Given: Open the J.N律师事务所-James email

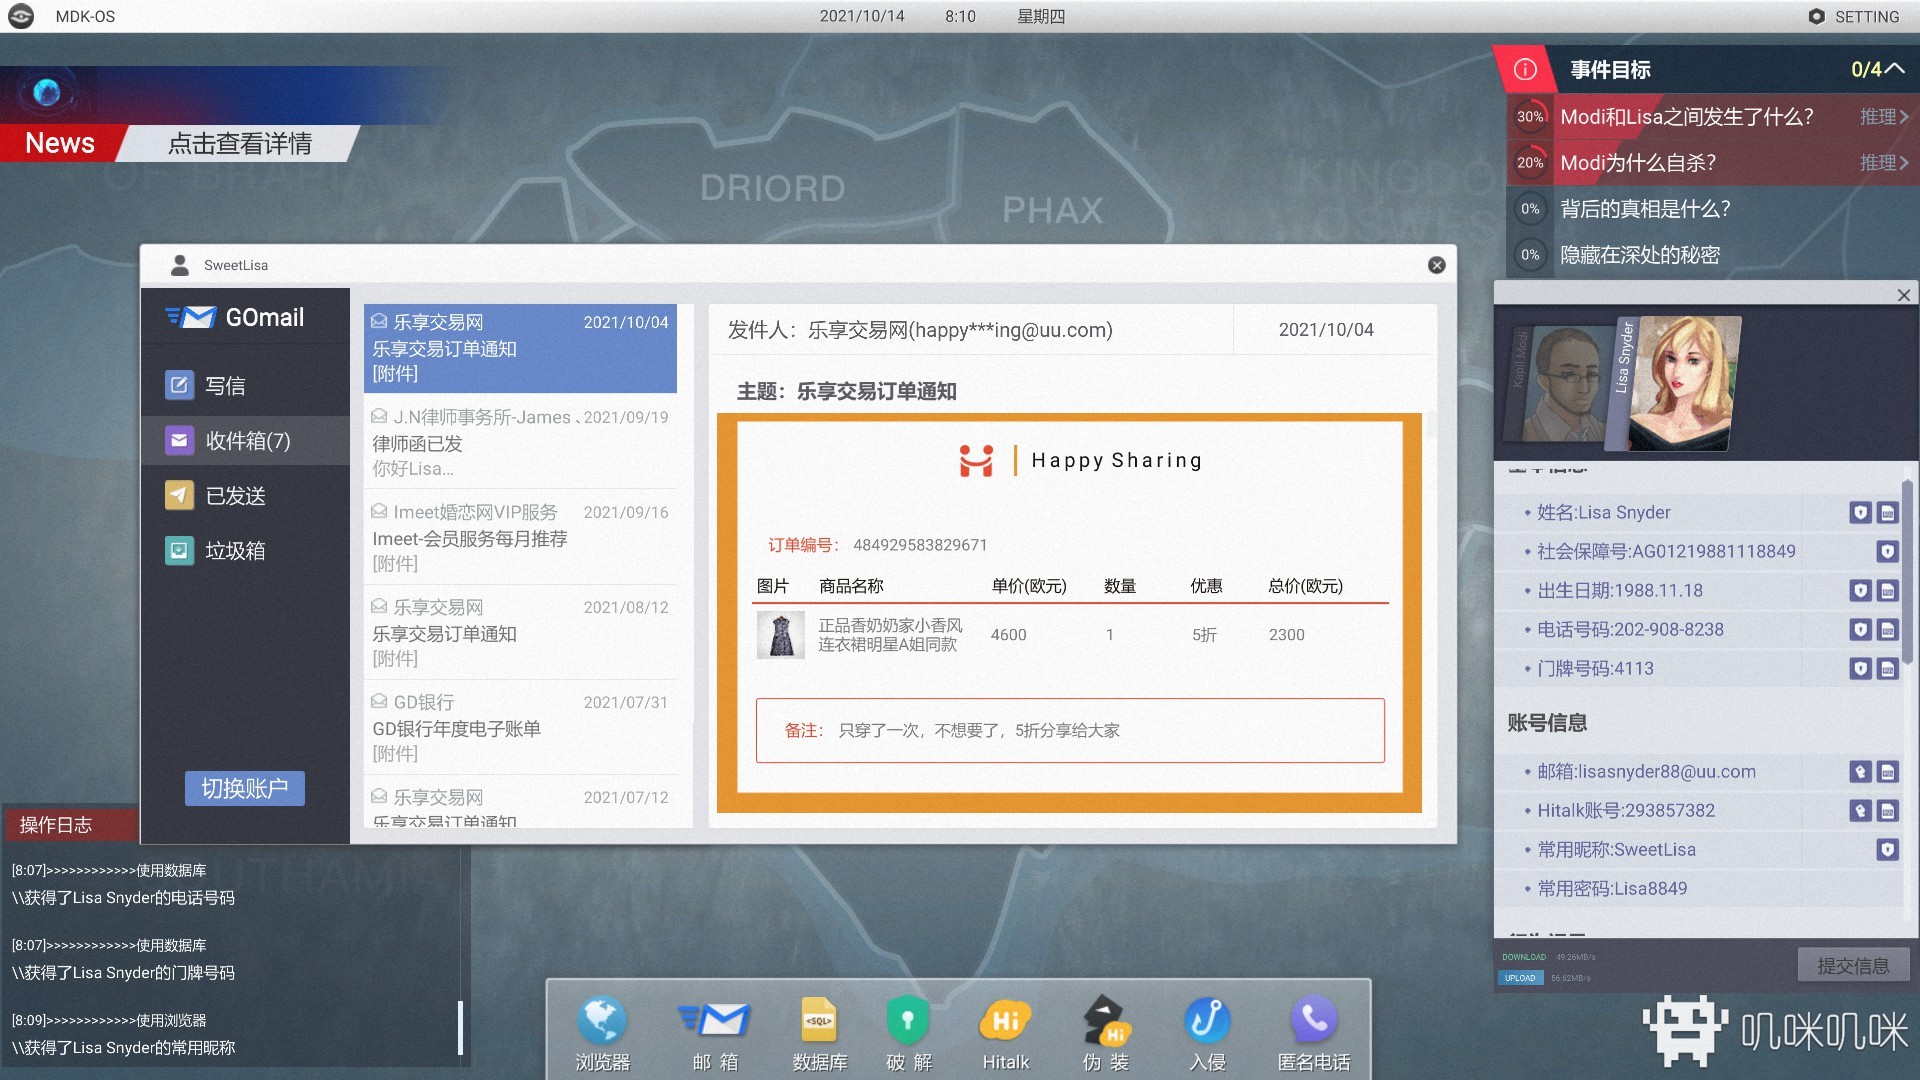Looking at the screenshot, I should tap(520, 442).
